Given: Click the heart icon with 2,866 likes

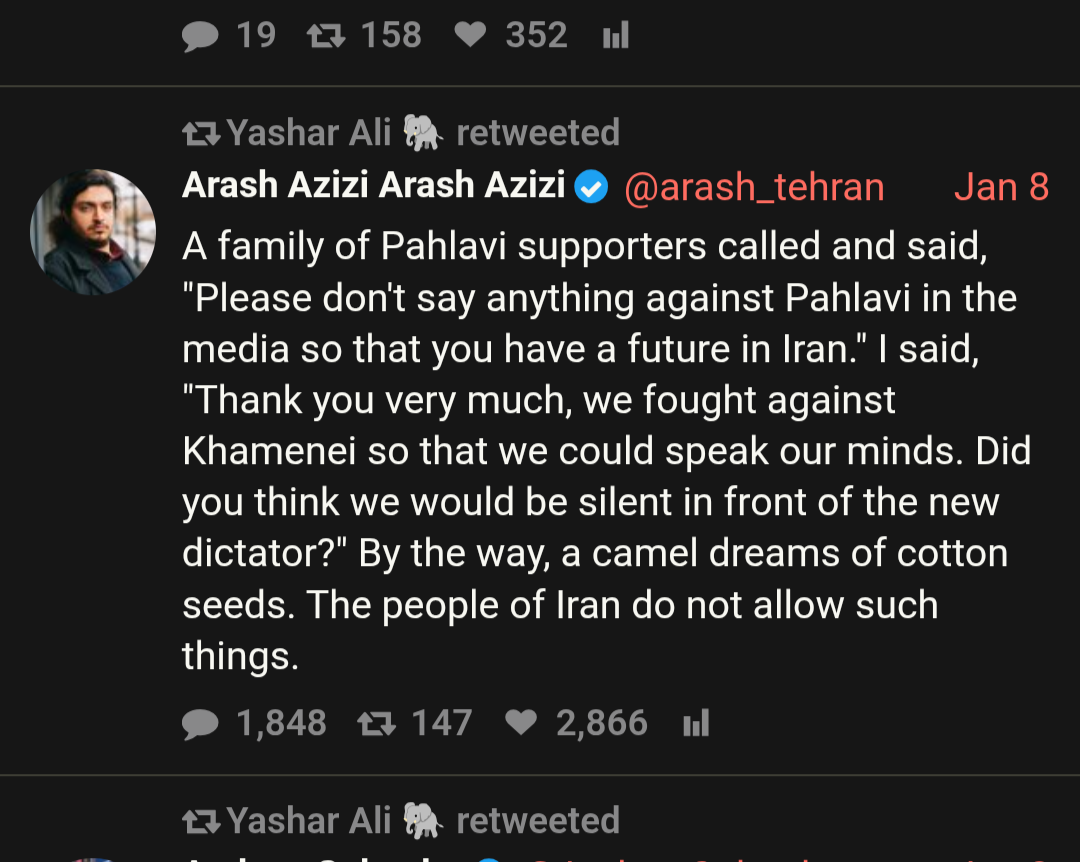Looking at the screenshot, I should pos(520,724).
